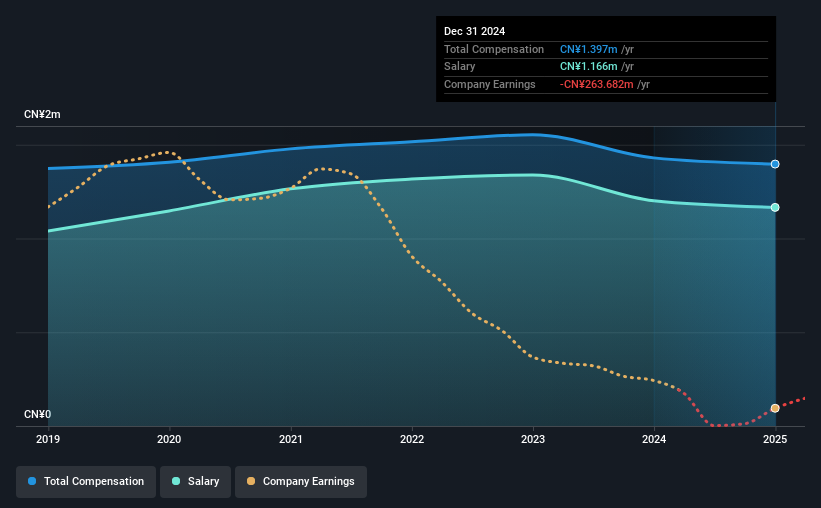Click the 2023 x-axis label
This screenshot has width=821, height=508.
tap(533, 439)
